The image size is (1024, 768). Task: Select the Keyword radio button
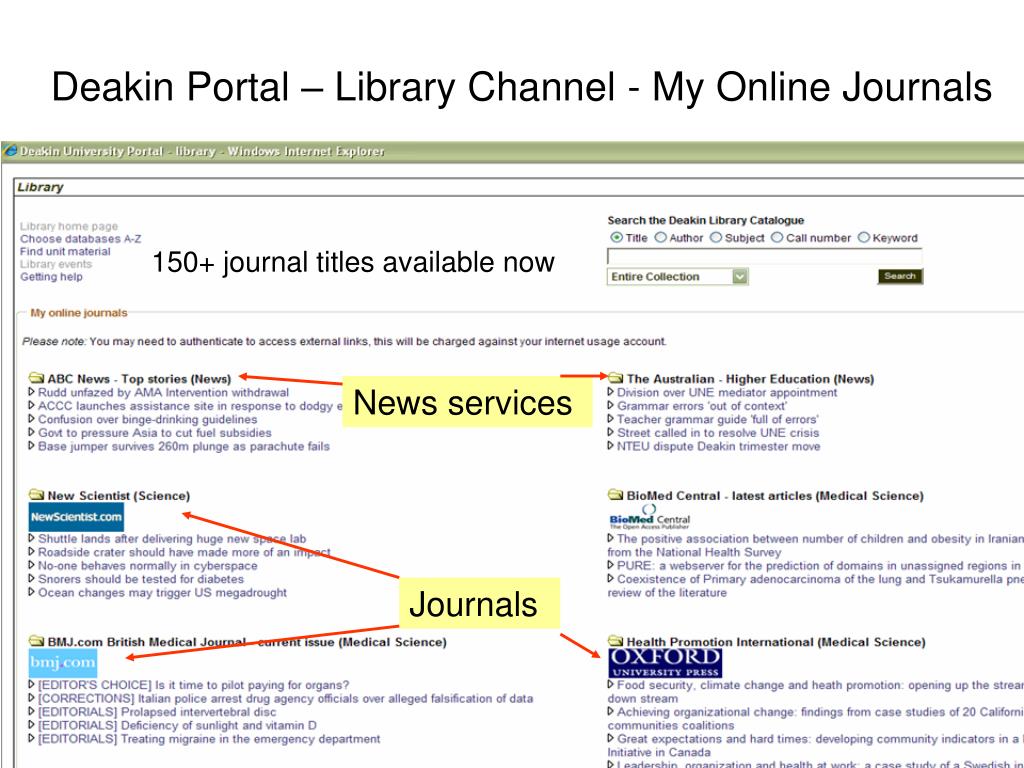click(x=863, y=238)
